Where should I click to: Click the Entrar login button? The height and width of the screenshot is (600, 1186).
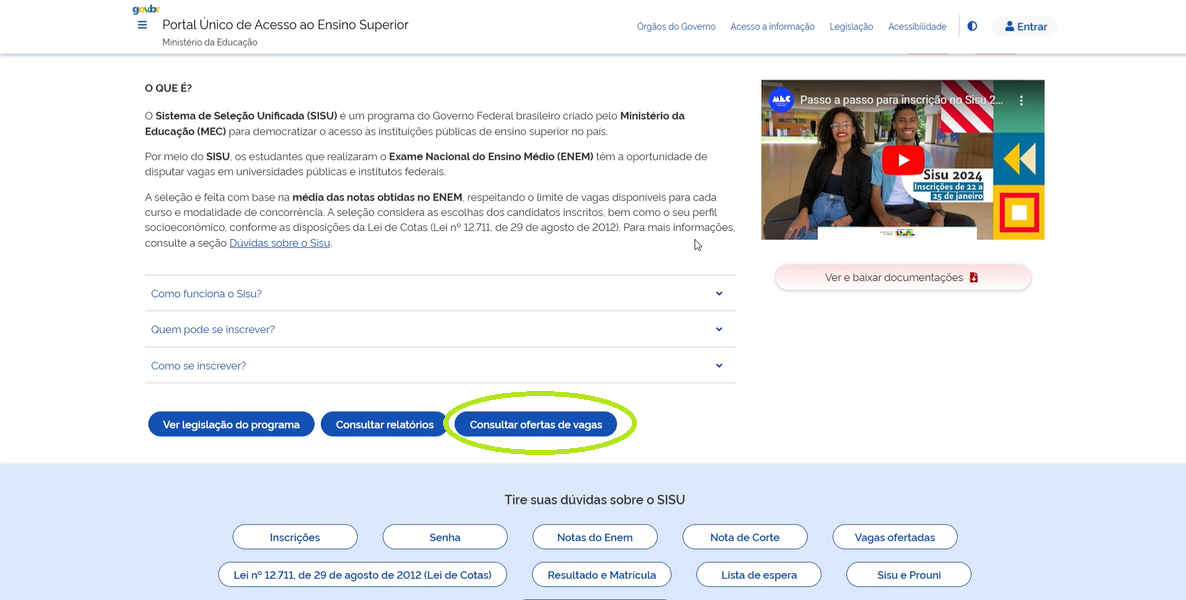(1025, 27)
